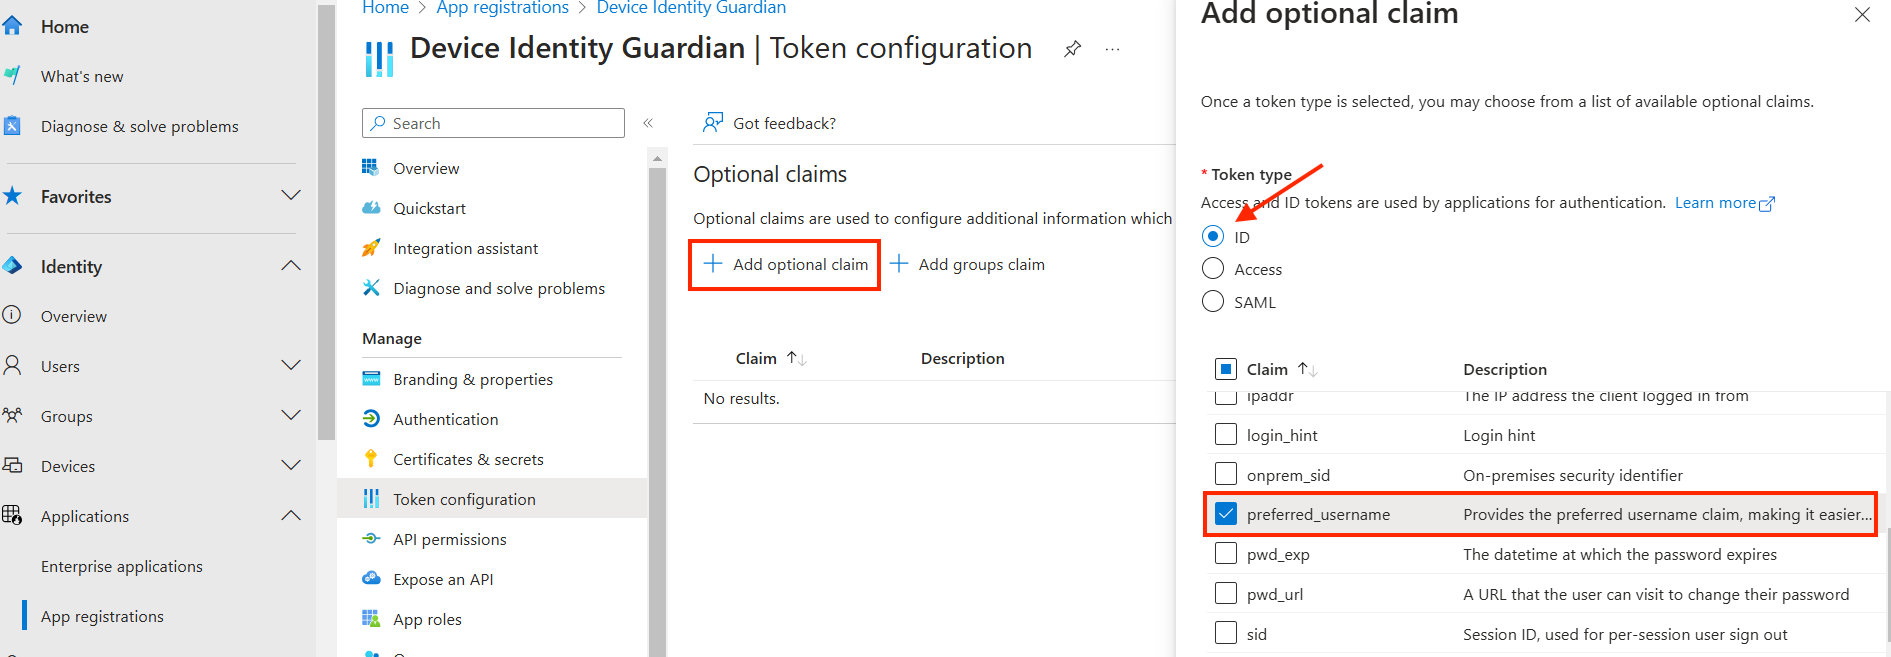
Task: Uncheck the preferred_username claim checkbox
Action: [x=1226, y=514]
